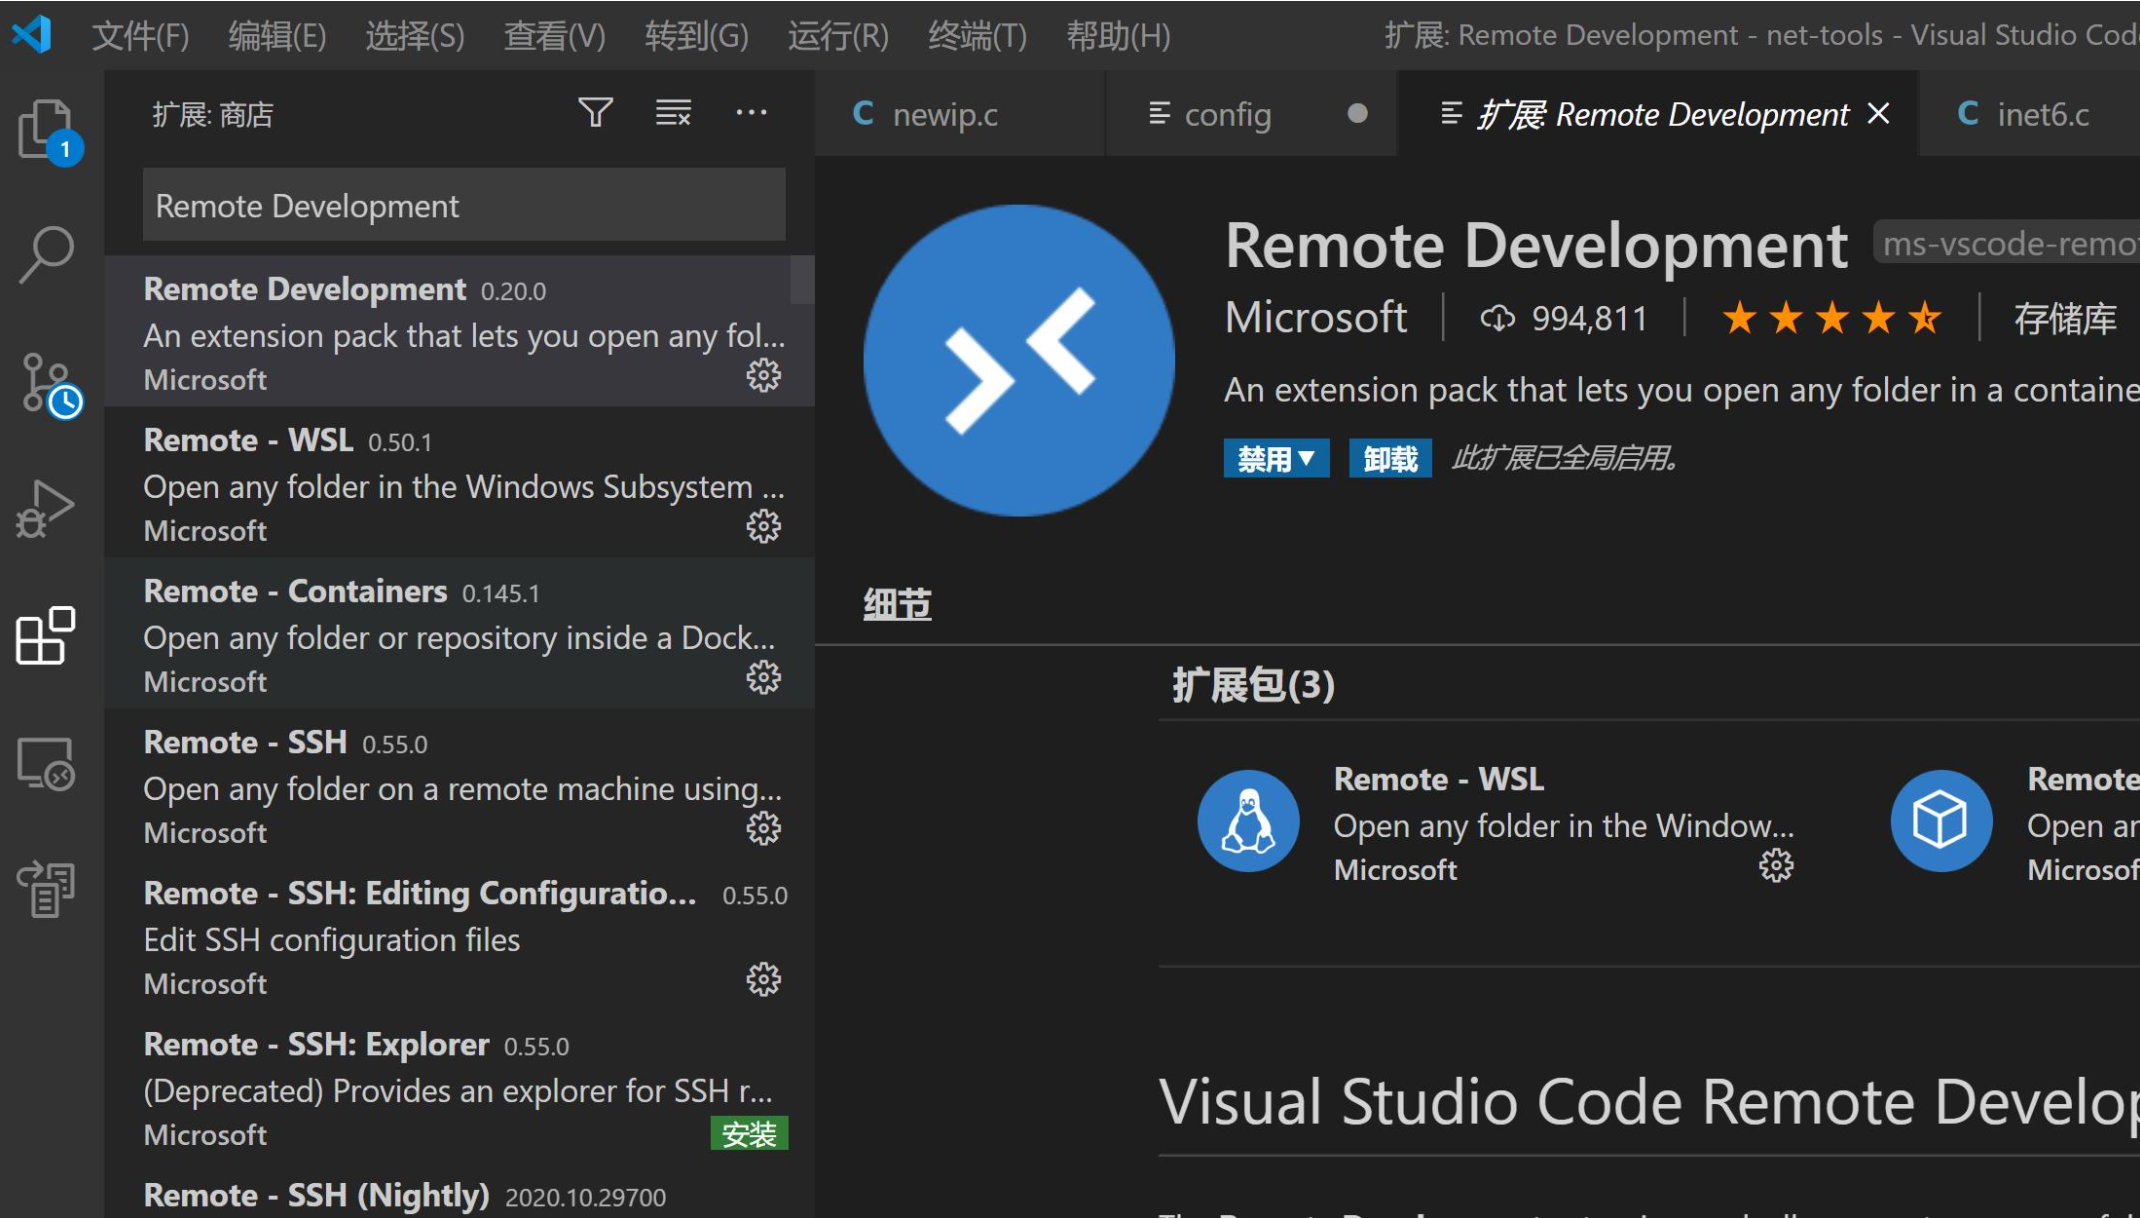
Task: Open the 文件(F) menu
Action: coord(140,36)
